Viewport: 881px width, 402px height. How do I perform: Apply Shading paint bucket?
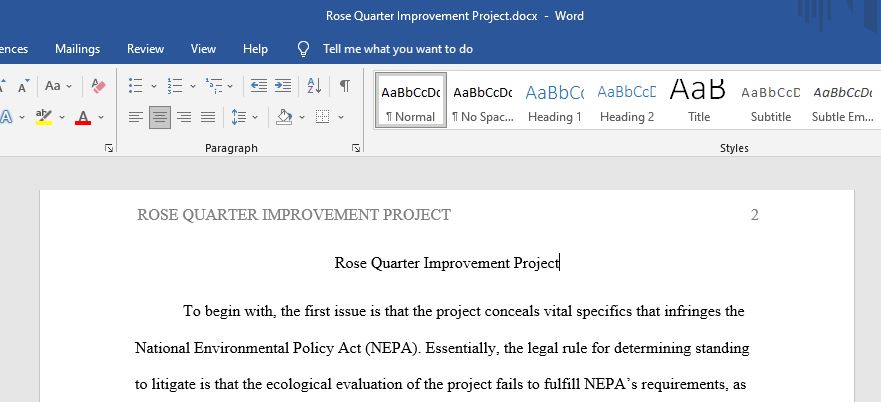coord(284,117)
